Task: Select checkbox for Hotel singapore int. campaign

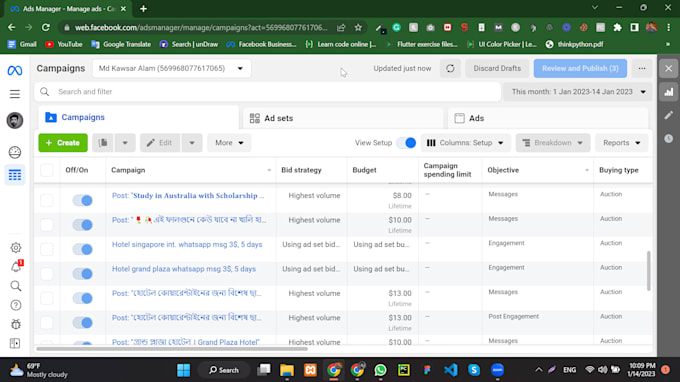Action: [47, 249]
